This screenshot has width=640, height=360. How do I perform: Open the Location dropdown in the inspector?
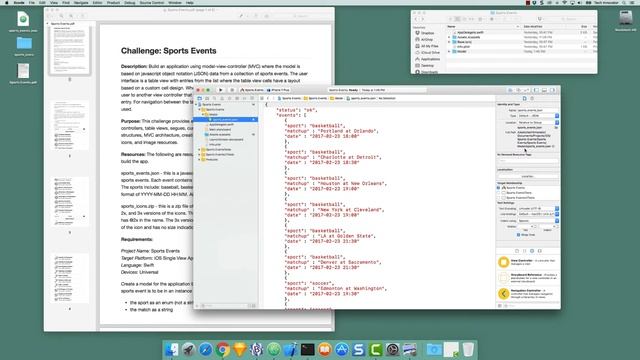click(538, 122)
